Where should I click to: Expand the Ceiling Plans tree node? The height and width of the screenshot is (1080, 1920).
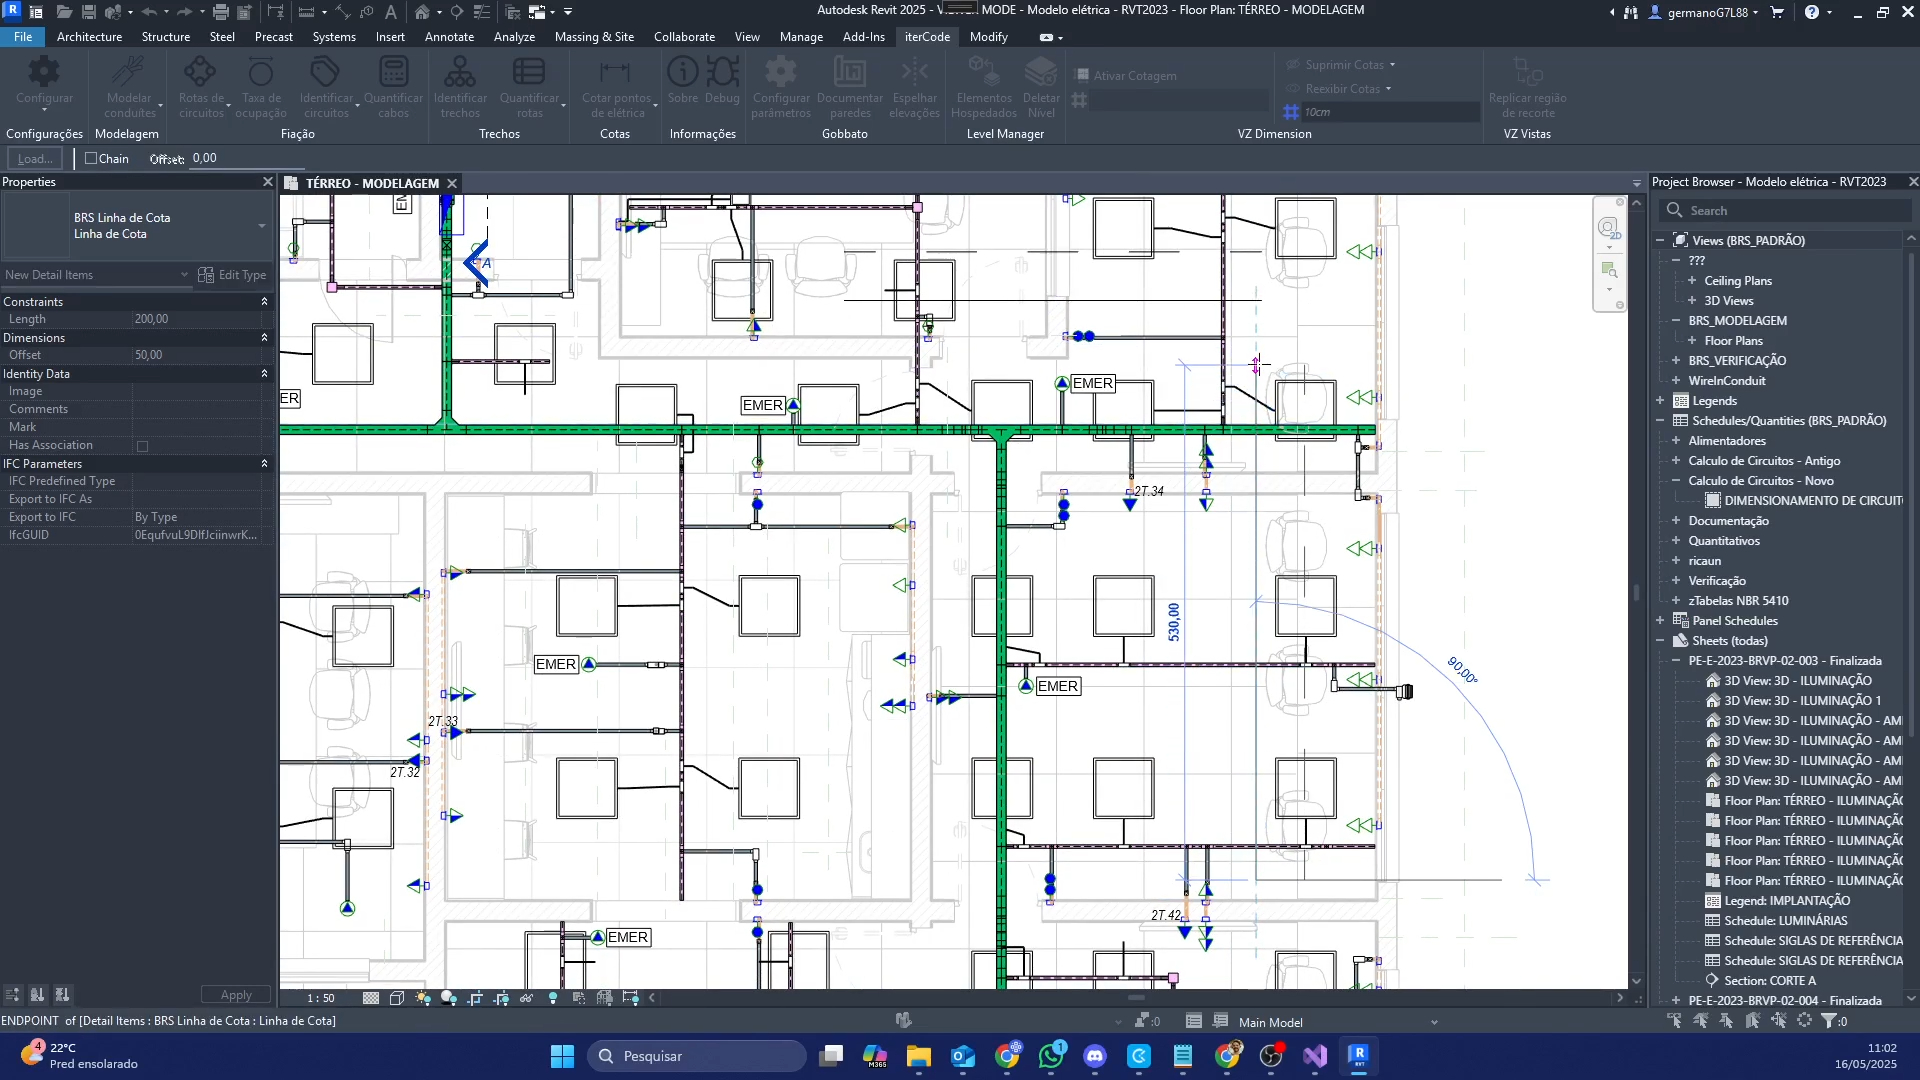(1692, 281)
